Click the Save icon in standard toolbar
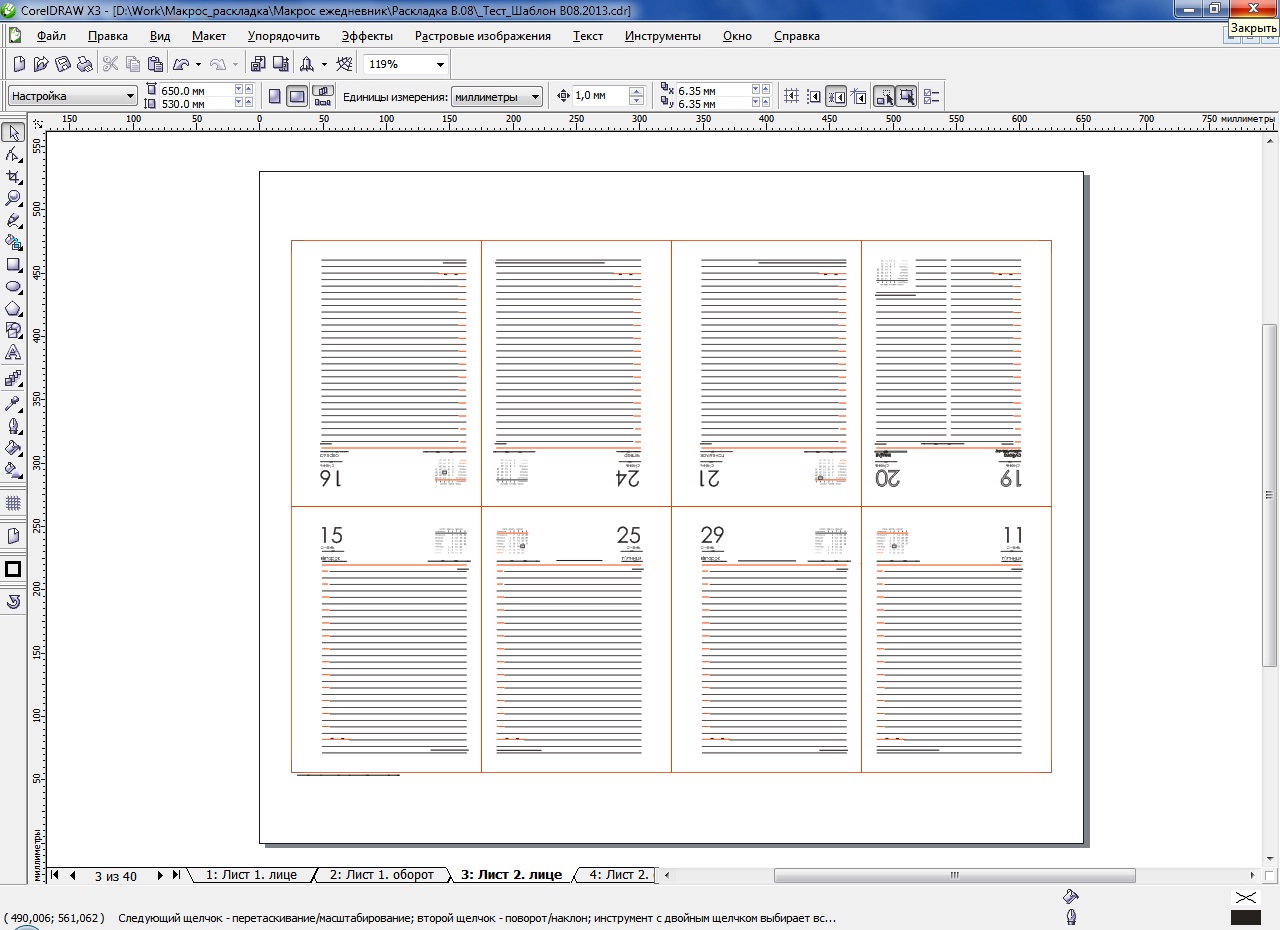The image size is (1280, 930). pyautogui.click(x=63, y=64)
